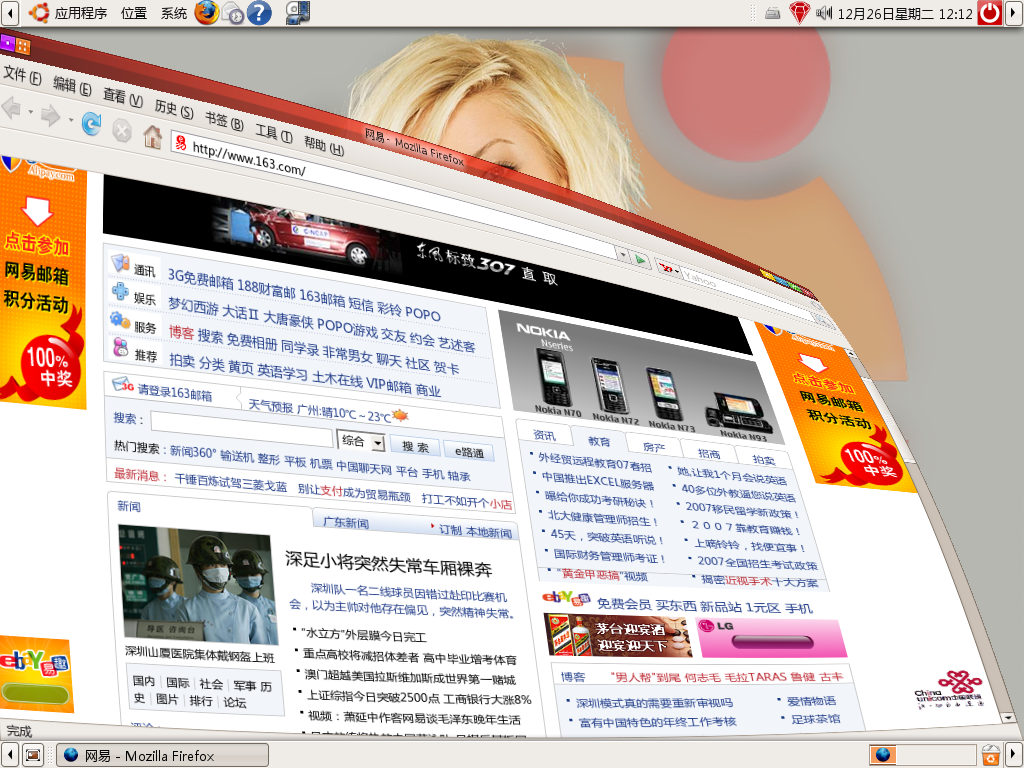Expand the address bar URL history dropdown

[624, 255]
